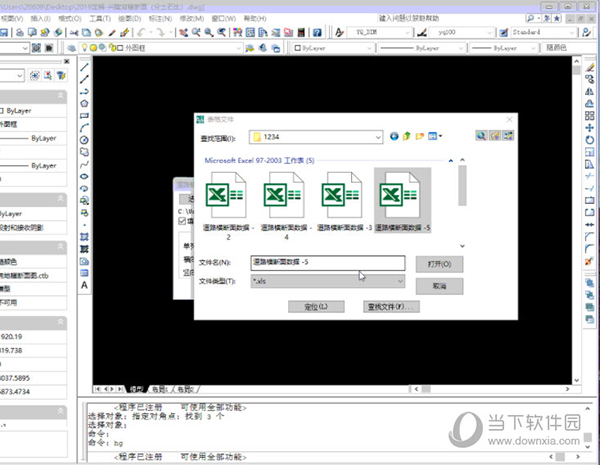Viewport: 600px width, 465px height.
Task: Select the Array tool in modify toolbar
Action: [x=590, y=116]
